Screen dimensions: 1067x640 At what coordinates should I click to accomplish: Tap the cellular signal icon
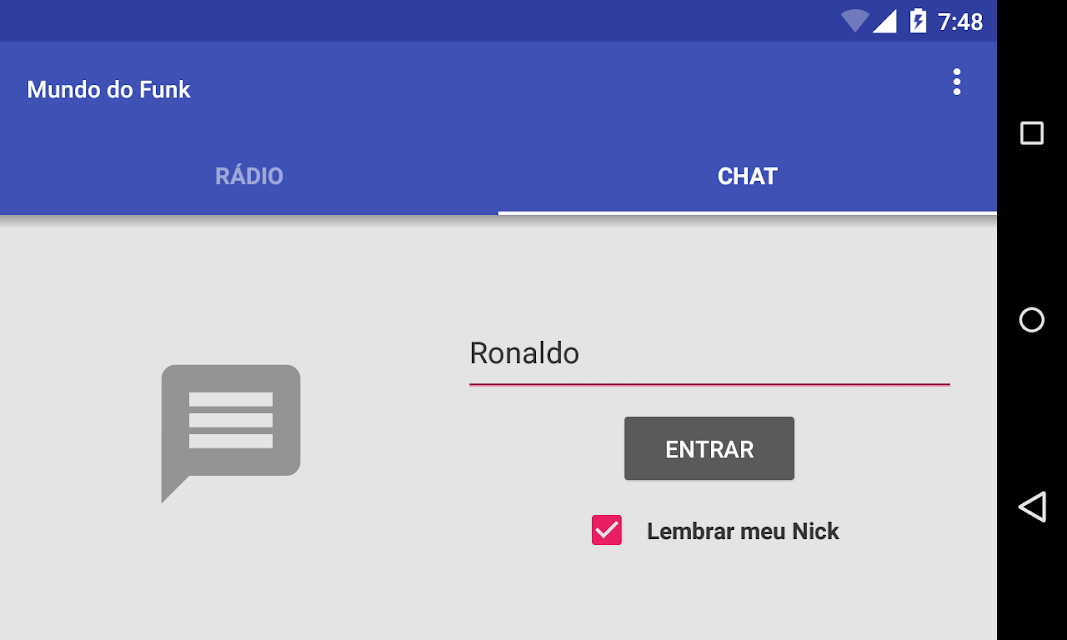click(x=884, y=21)
